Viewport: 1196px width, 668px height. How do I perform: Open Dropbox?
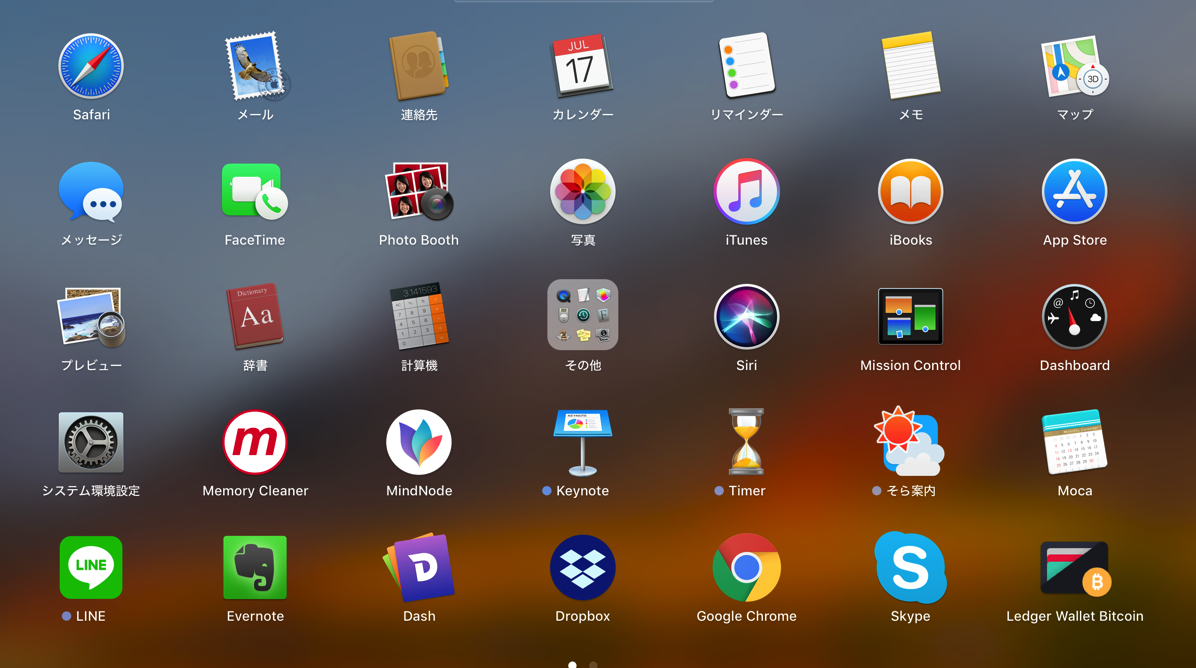[x=583, y=567]
